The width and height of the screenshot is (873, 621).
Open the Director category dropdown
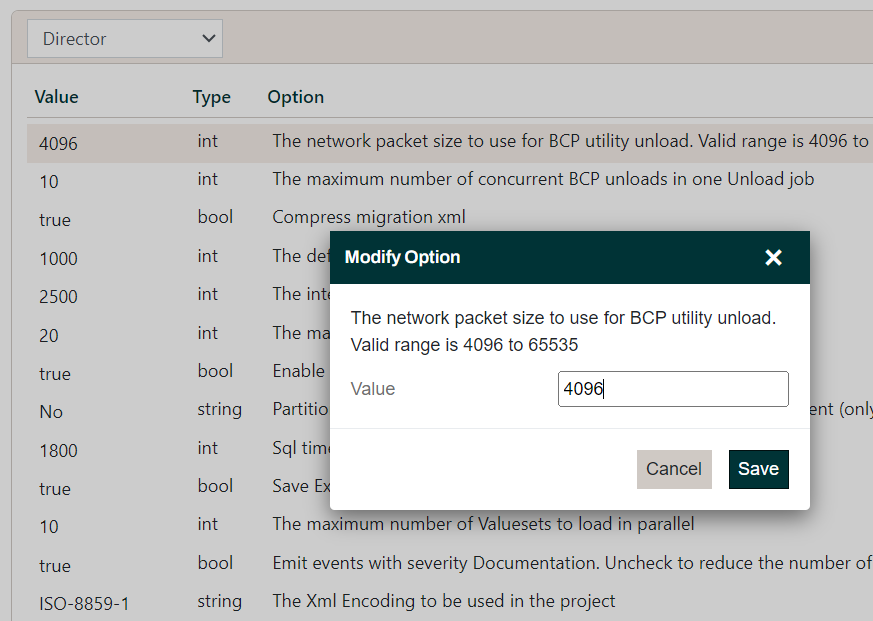124,38
